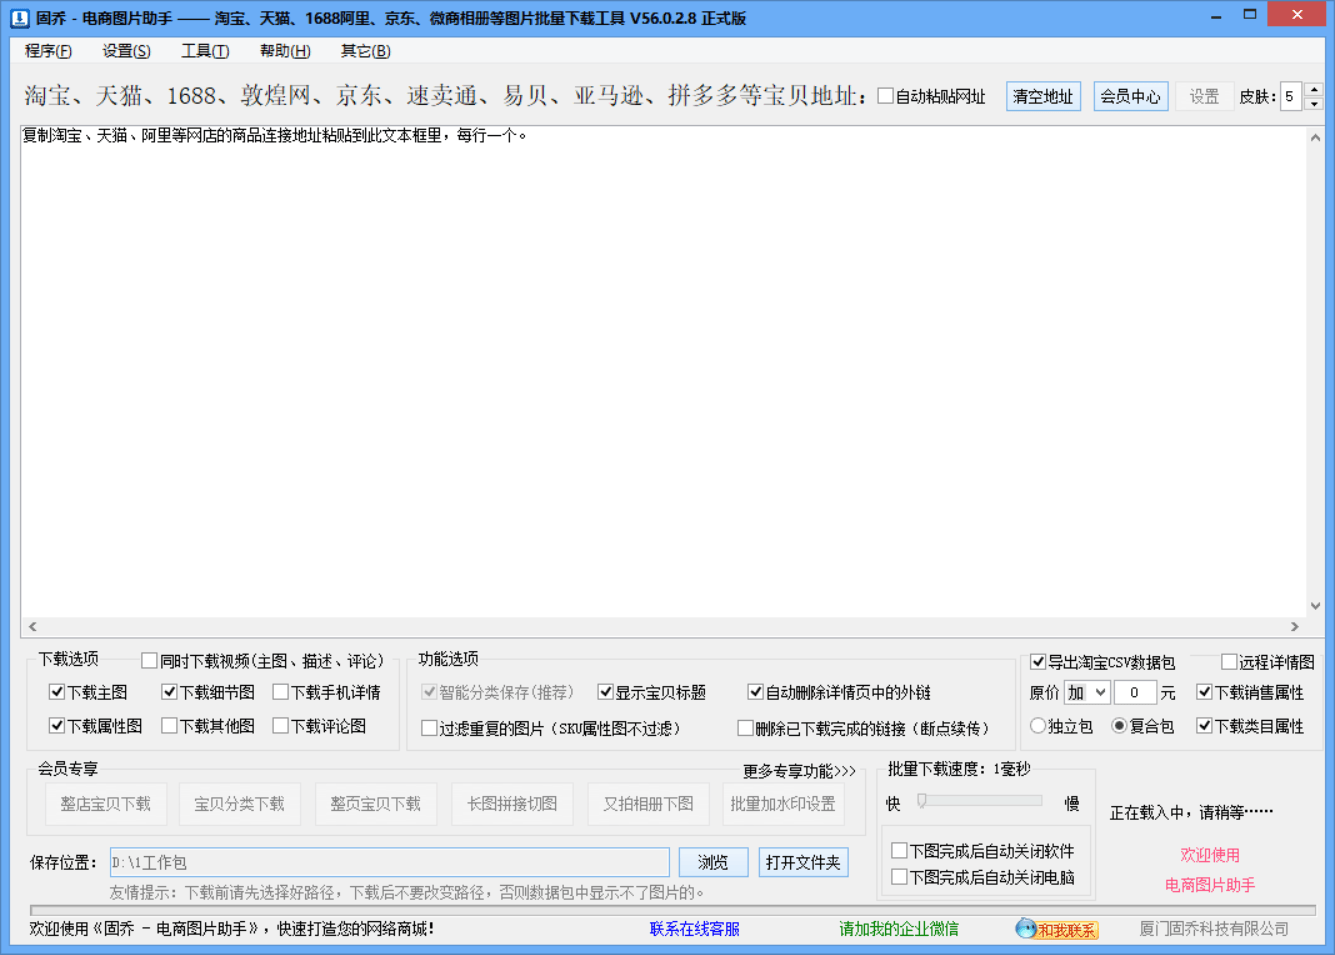Screen dimensions: 1335x955
Task: Open the 原价 price adjustment dropdown
Action: point(1086,691)
